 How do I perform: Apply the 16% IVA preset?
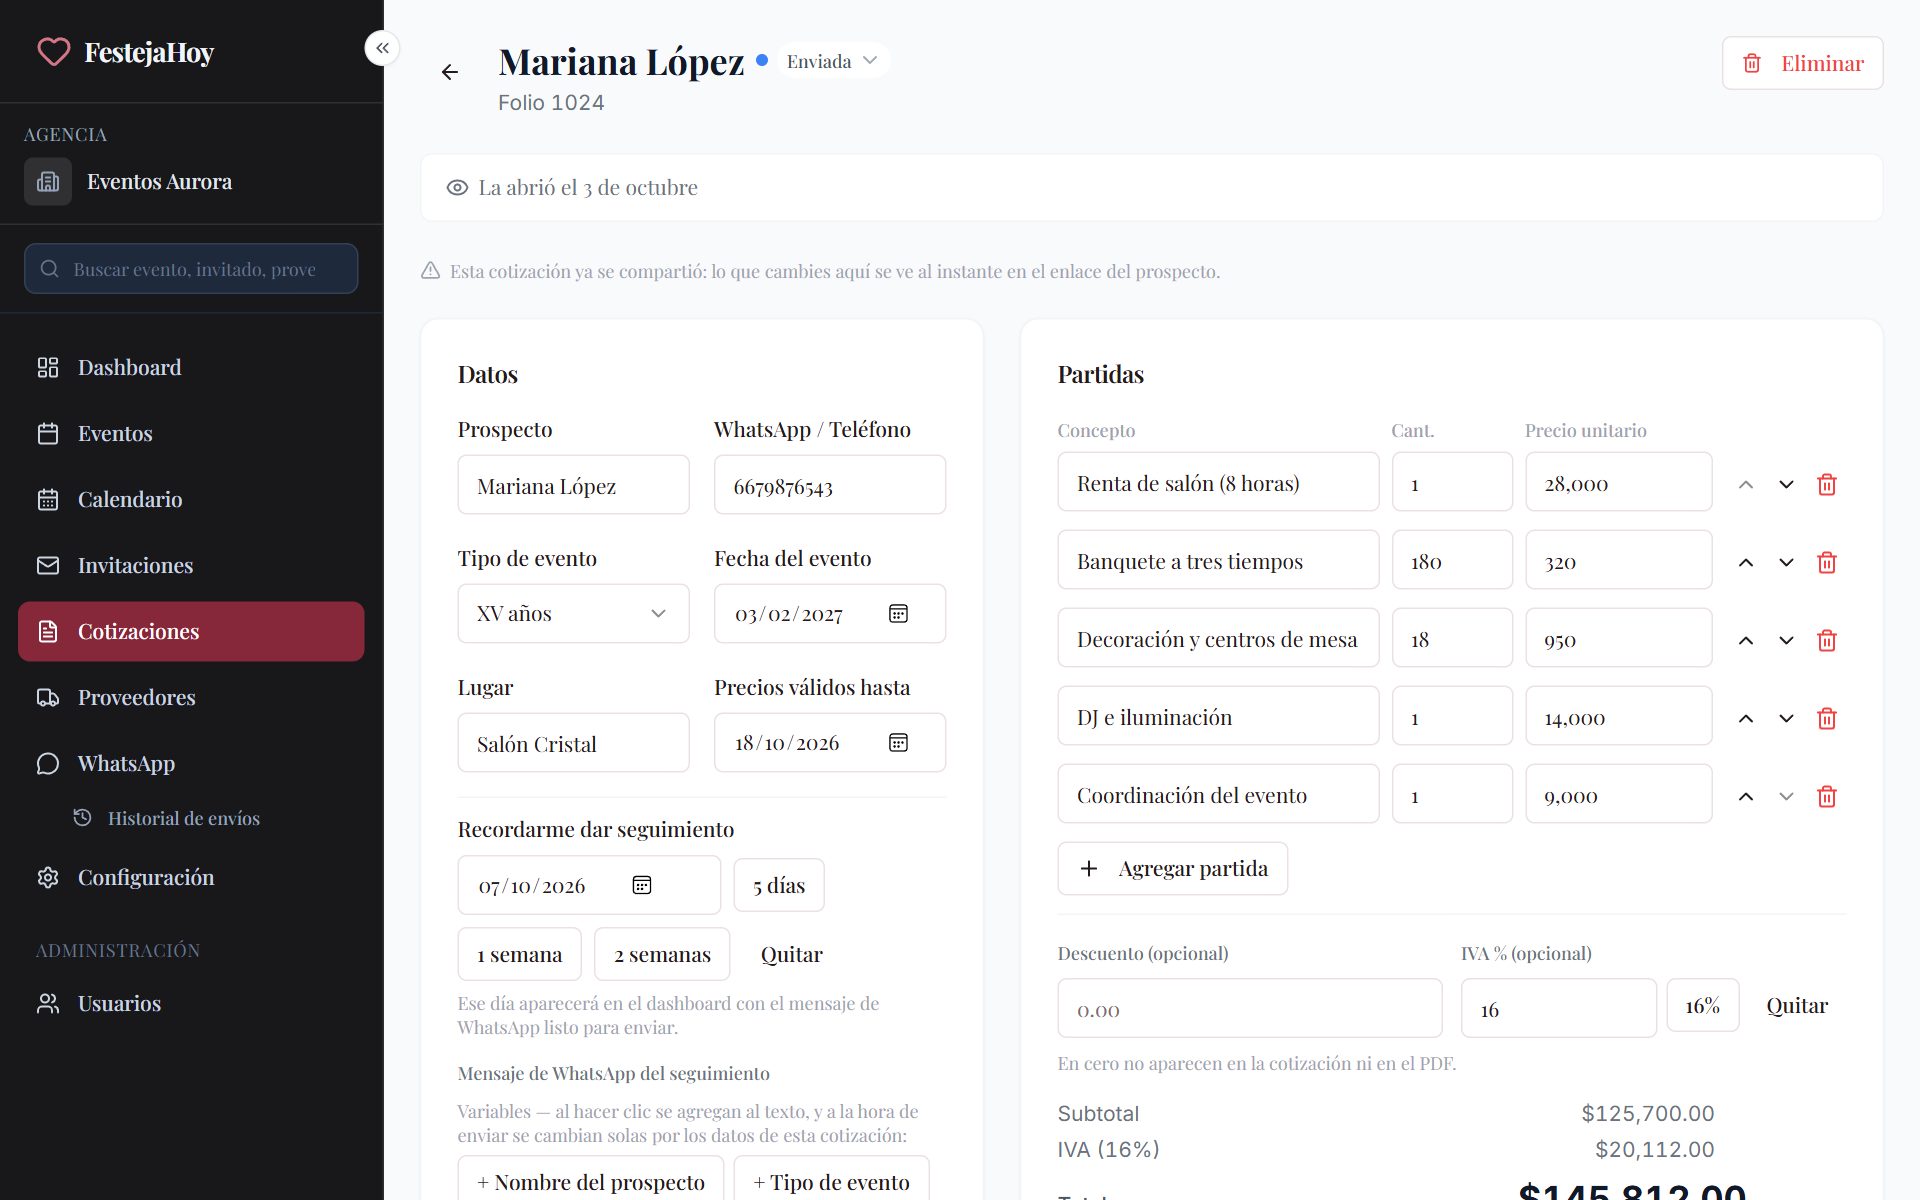point(1702,1005)
